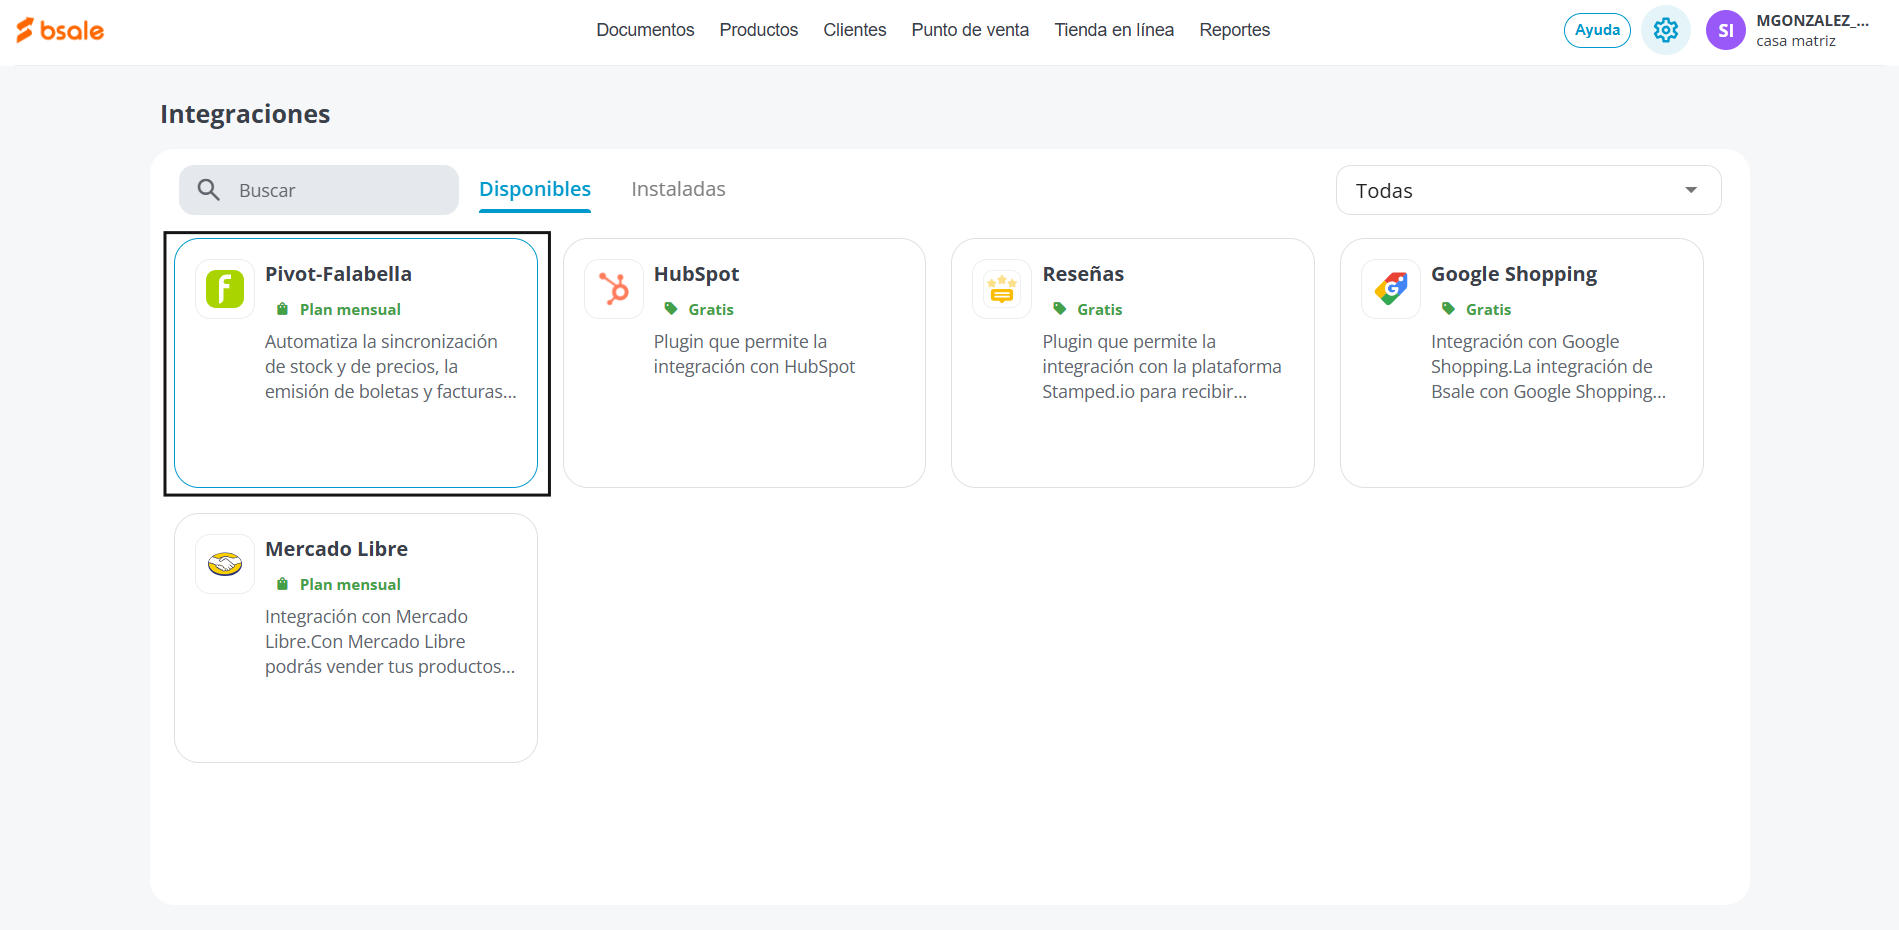The width and height of the screenshot is (1899, 930).
Task: Click the Stamped.io description text
Action: (1162, 367)
